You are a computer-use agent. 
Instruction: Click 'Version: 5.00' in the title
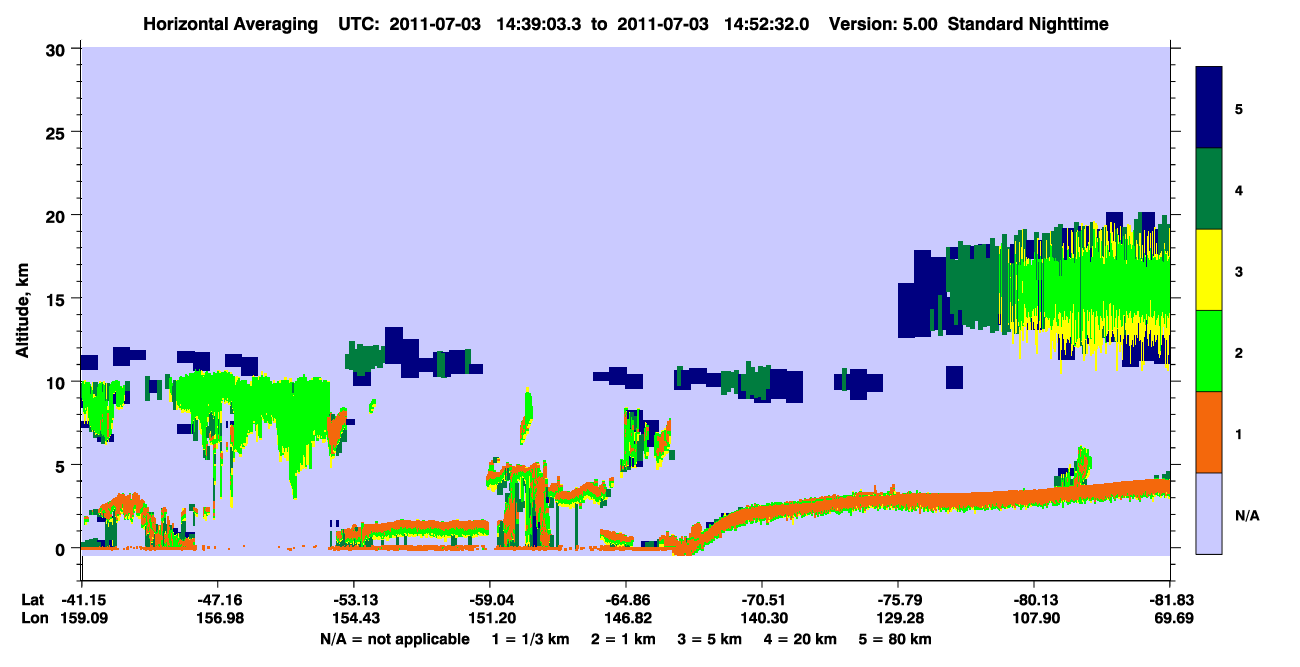(883, 24)
